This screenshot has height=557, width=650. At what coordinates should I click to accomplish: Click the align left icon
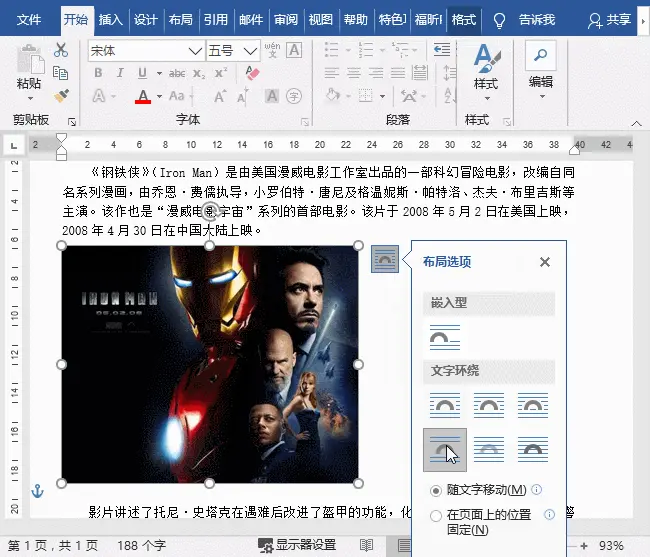332,73
